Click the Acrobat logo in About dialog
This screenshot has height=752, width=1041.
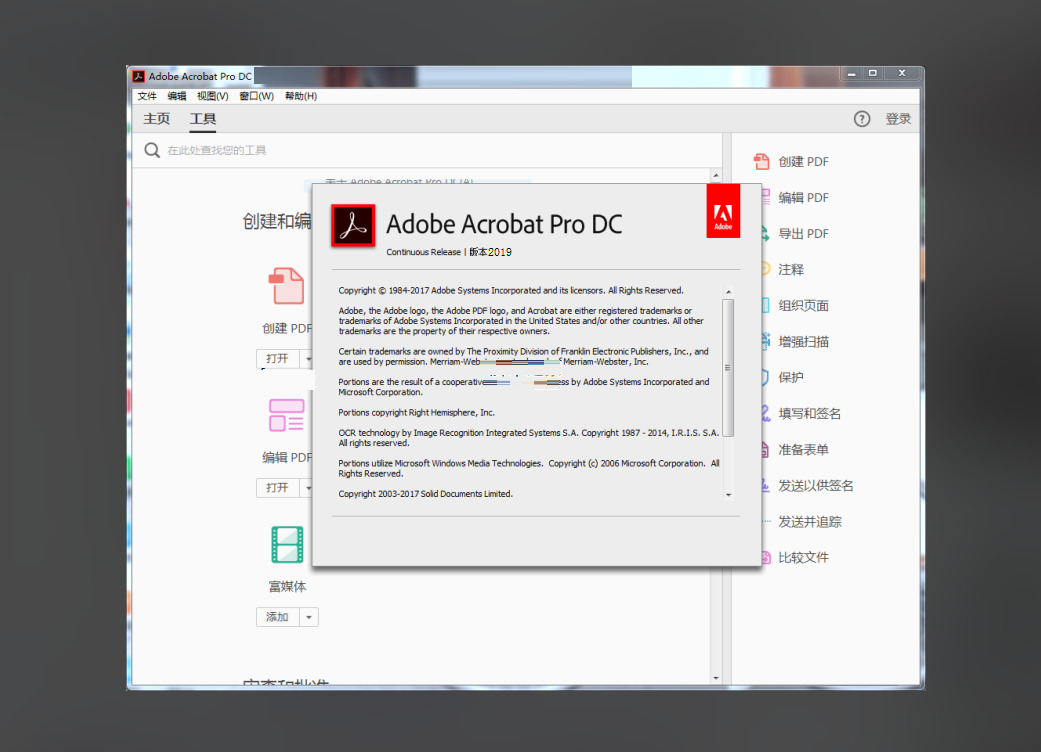click(353, 226)
